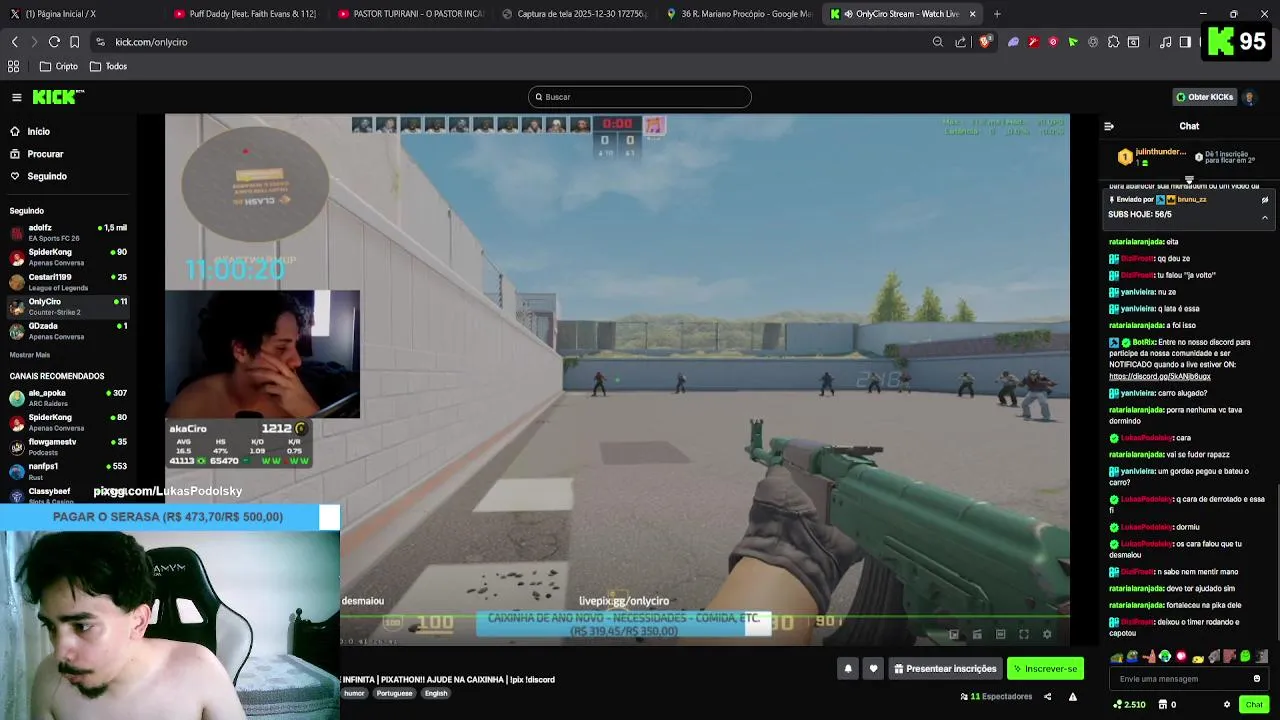
Task: Open flowgamestv recommended channel
Action: (x=68, y=447)
